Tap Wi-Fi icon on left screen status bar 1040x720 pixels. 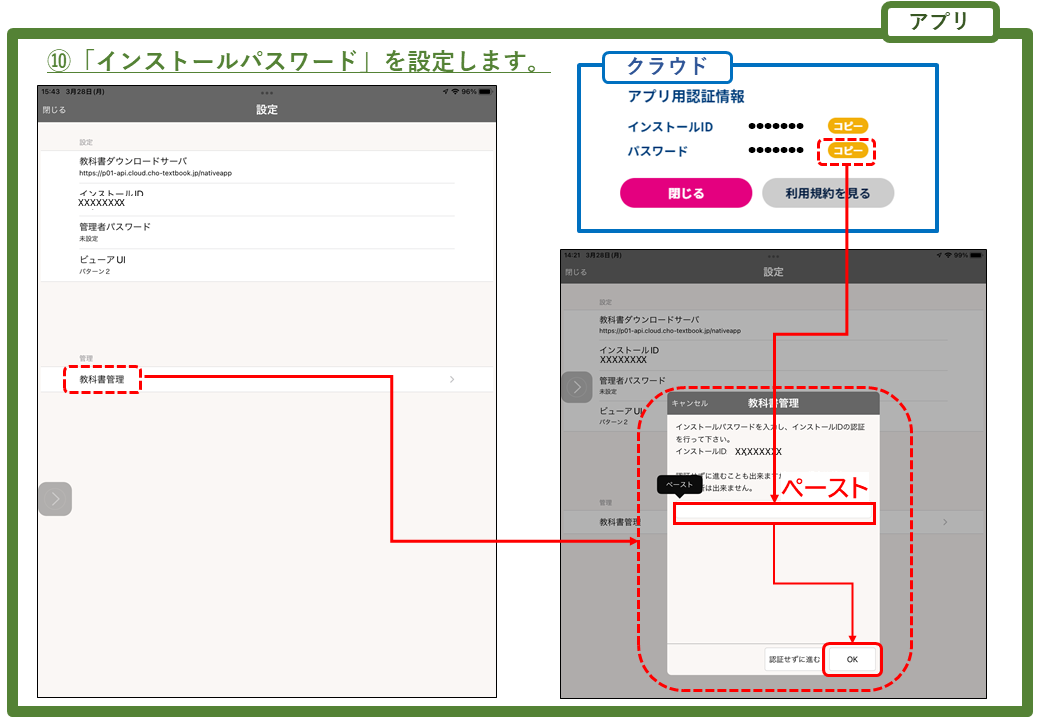[x=455, y=91]
